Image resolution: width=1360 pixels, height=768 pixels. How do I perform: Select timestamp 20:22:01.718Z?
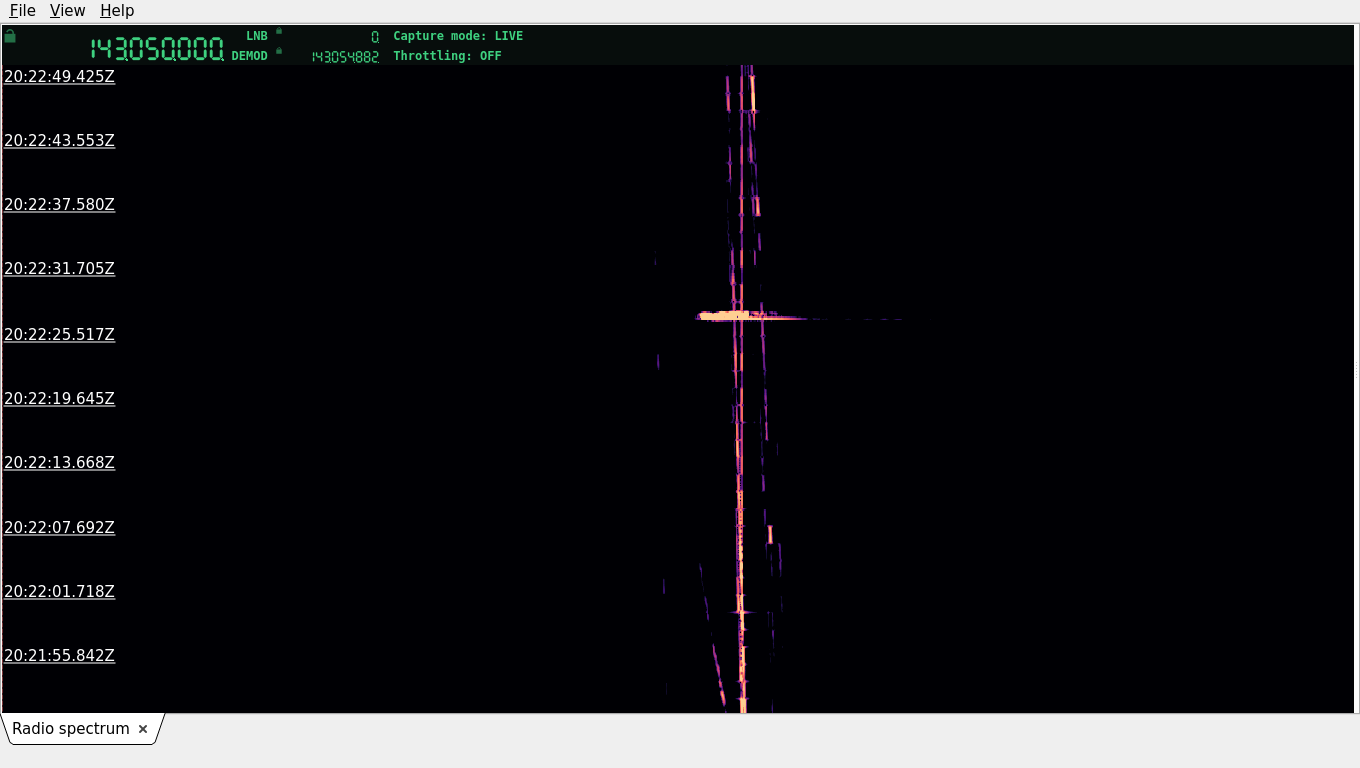59,592
